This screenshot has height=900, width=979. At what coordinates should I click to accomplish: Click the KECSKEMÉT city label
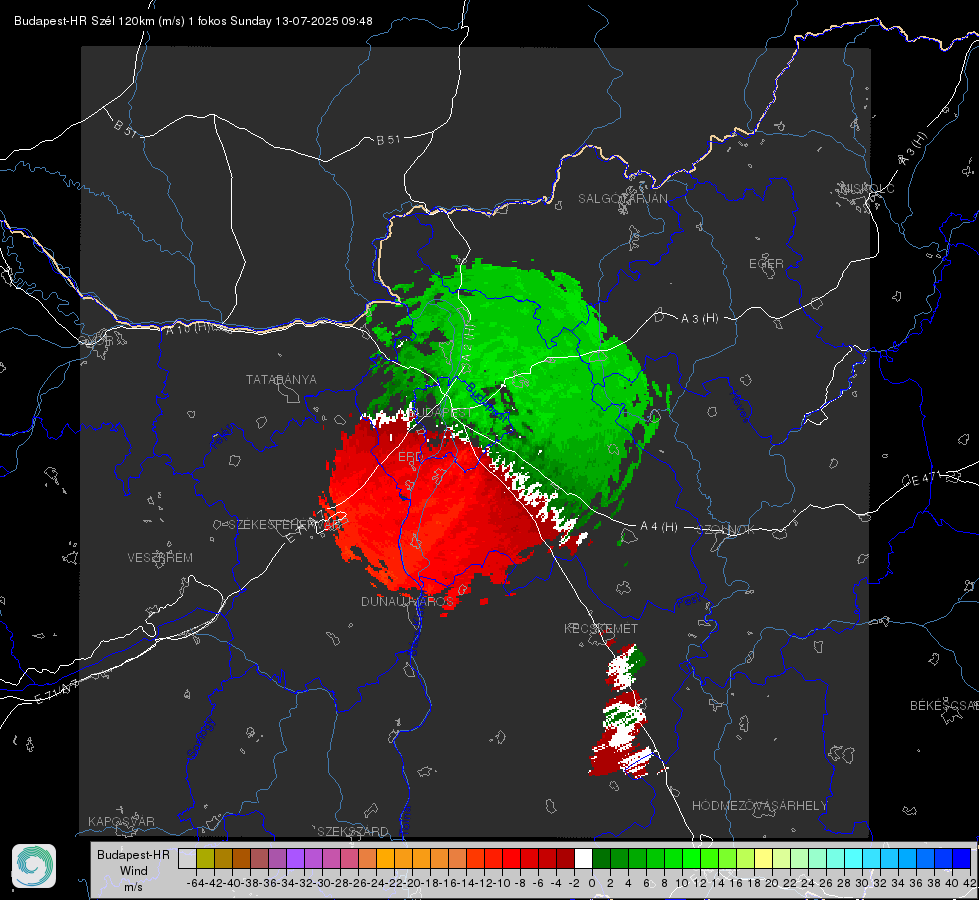(x=601, y=628)
